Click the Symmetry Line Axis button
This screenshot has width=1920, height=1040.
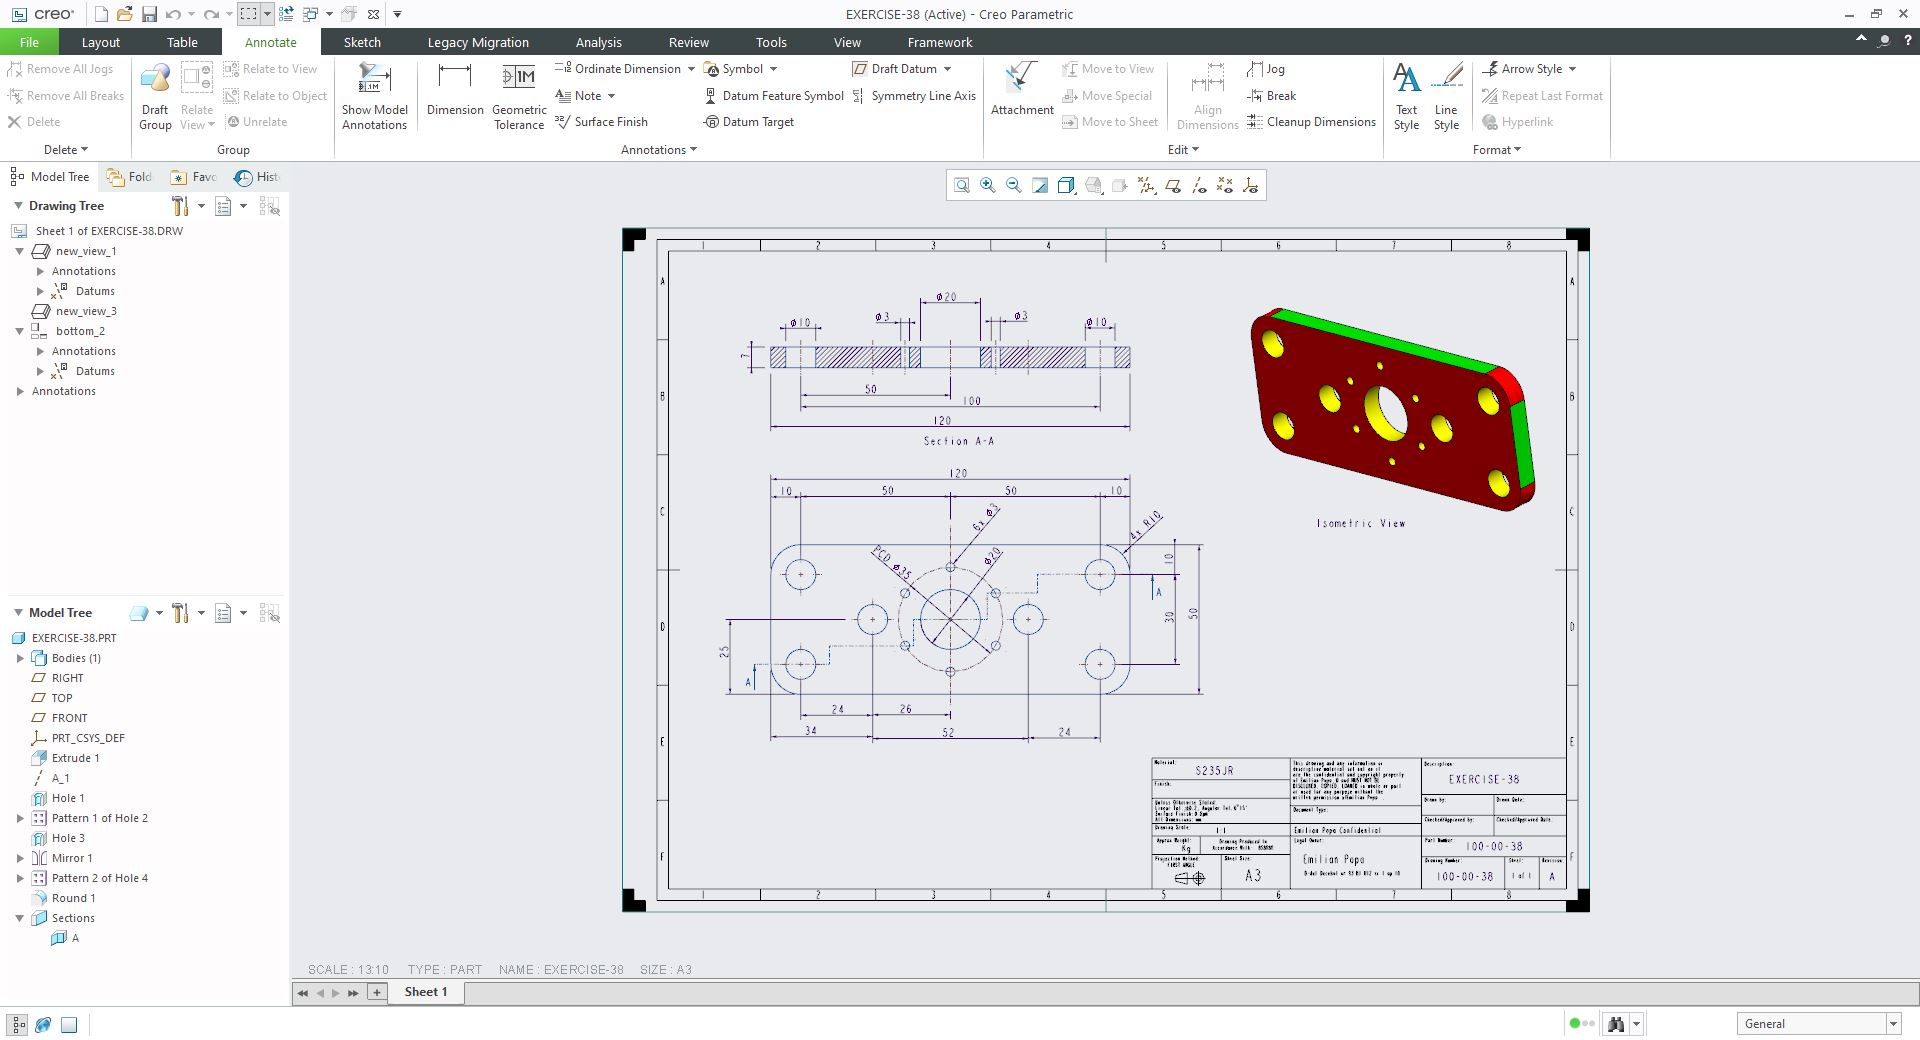pyautogui.click(x=914, y=96)
